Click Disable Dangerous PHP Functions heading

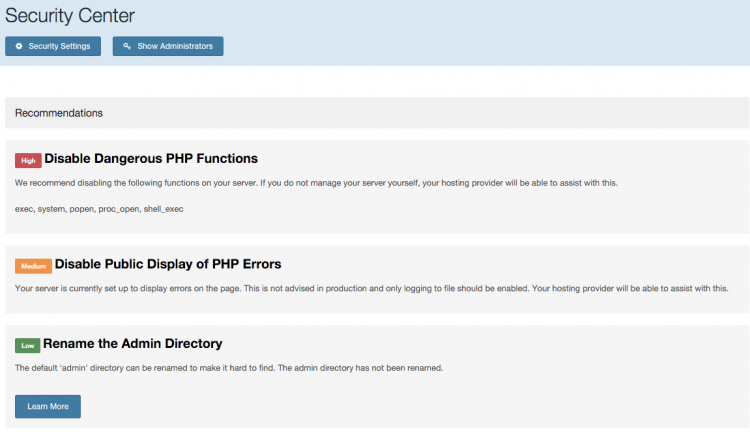tap(151, 158)
